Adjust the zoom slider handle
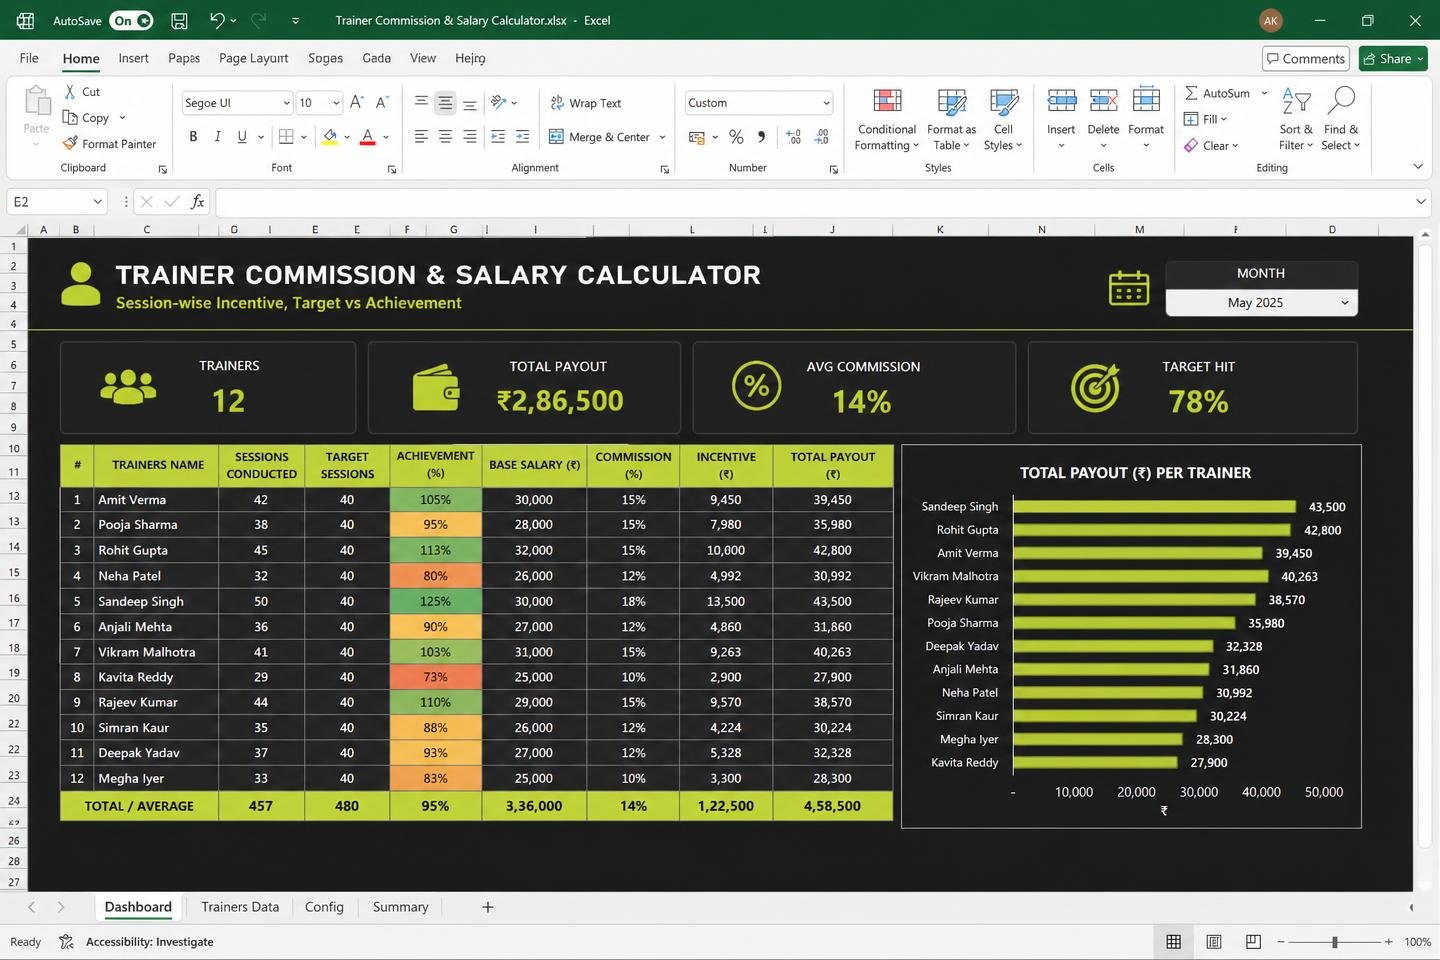The image size is (1440, 960). (x=1334, y=942)
